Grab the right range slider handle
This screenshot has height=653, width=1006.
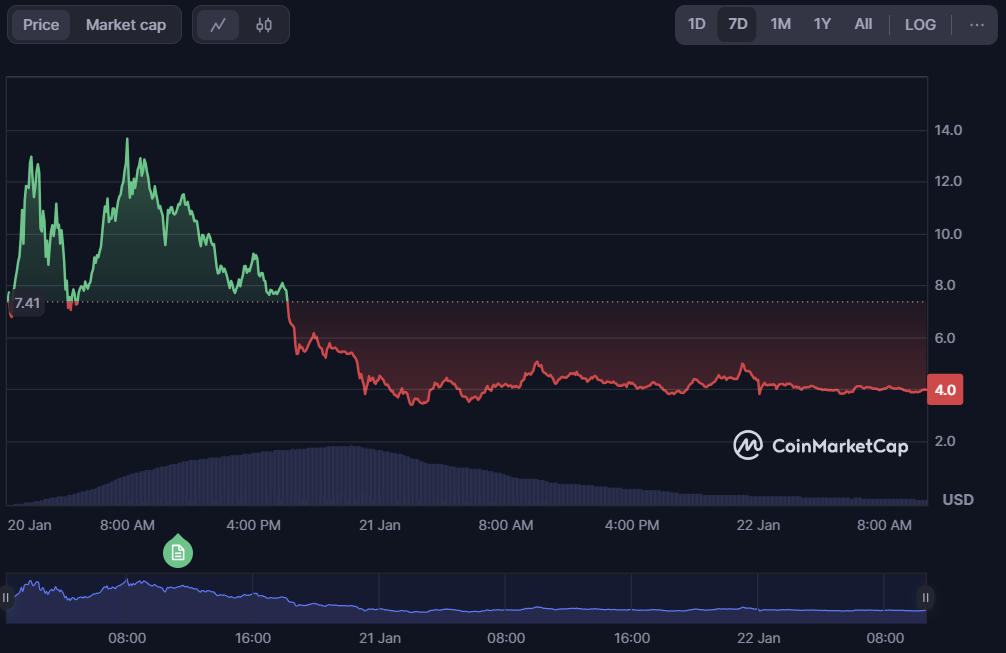point(926,598)
